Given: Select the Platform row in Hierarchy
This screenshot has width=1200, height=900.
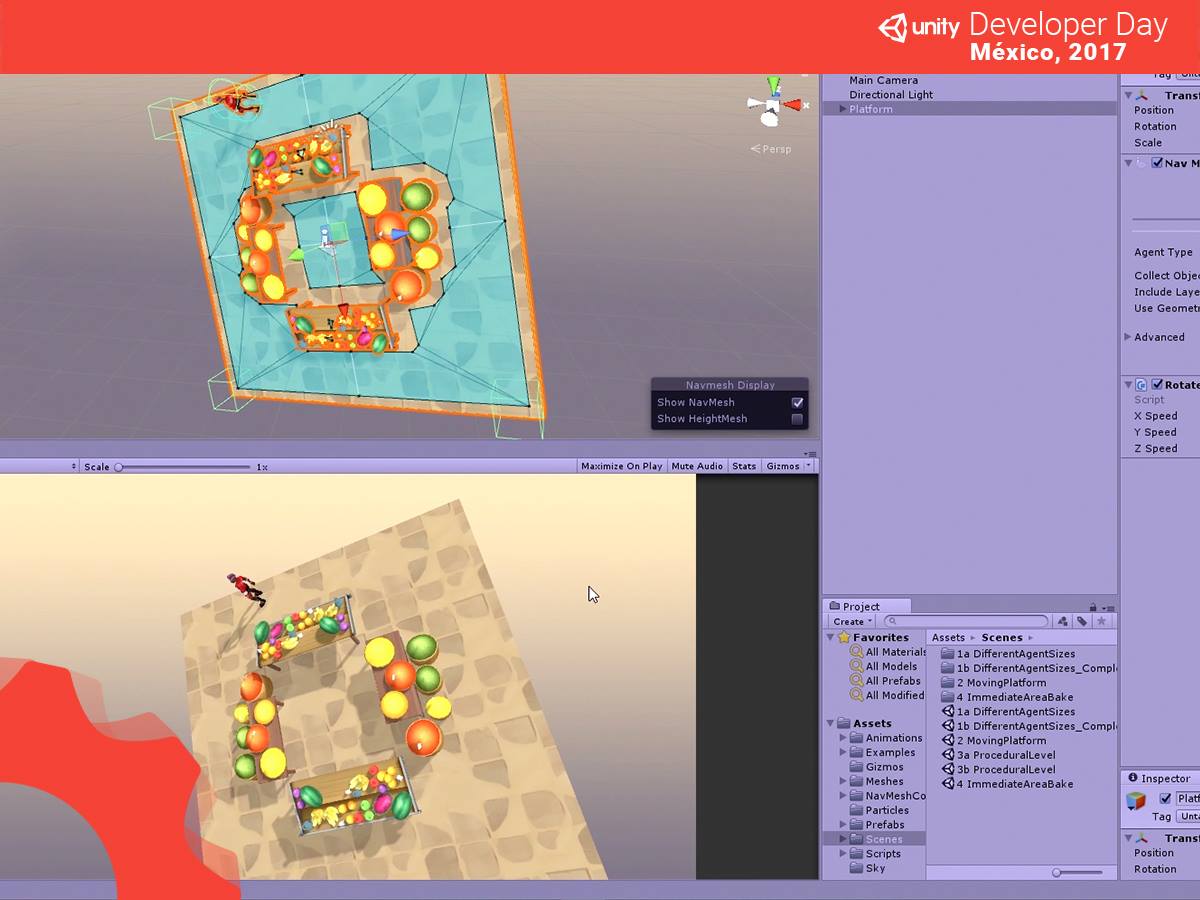Looking at the screenshot, I should pyautogui.click(x=969, y=109).
